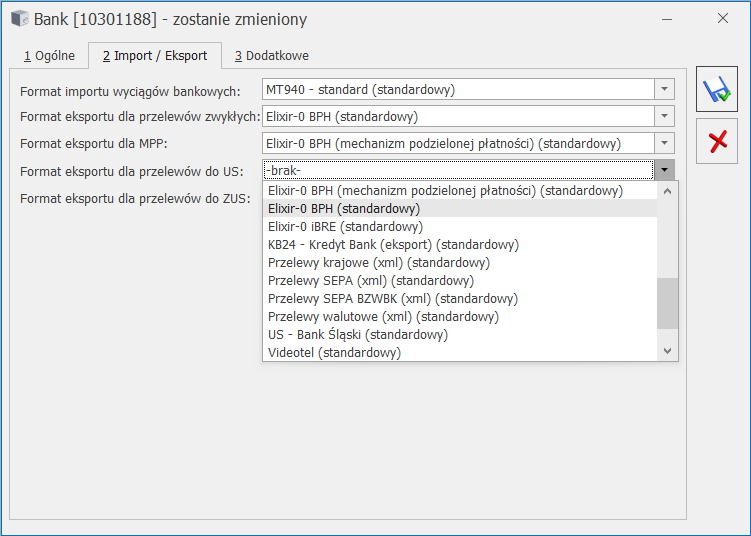Select the Import / Eksport tab
The height and width of the screenshot is (536, 751).
point(155,56)
